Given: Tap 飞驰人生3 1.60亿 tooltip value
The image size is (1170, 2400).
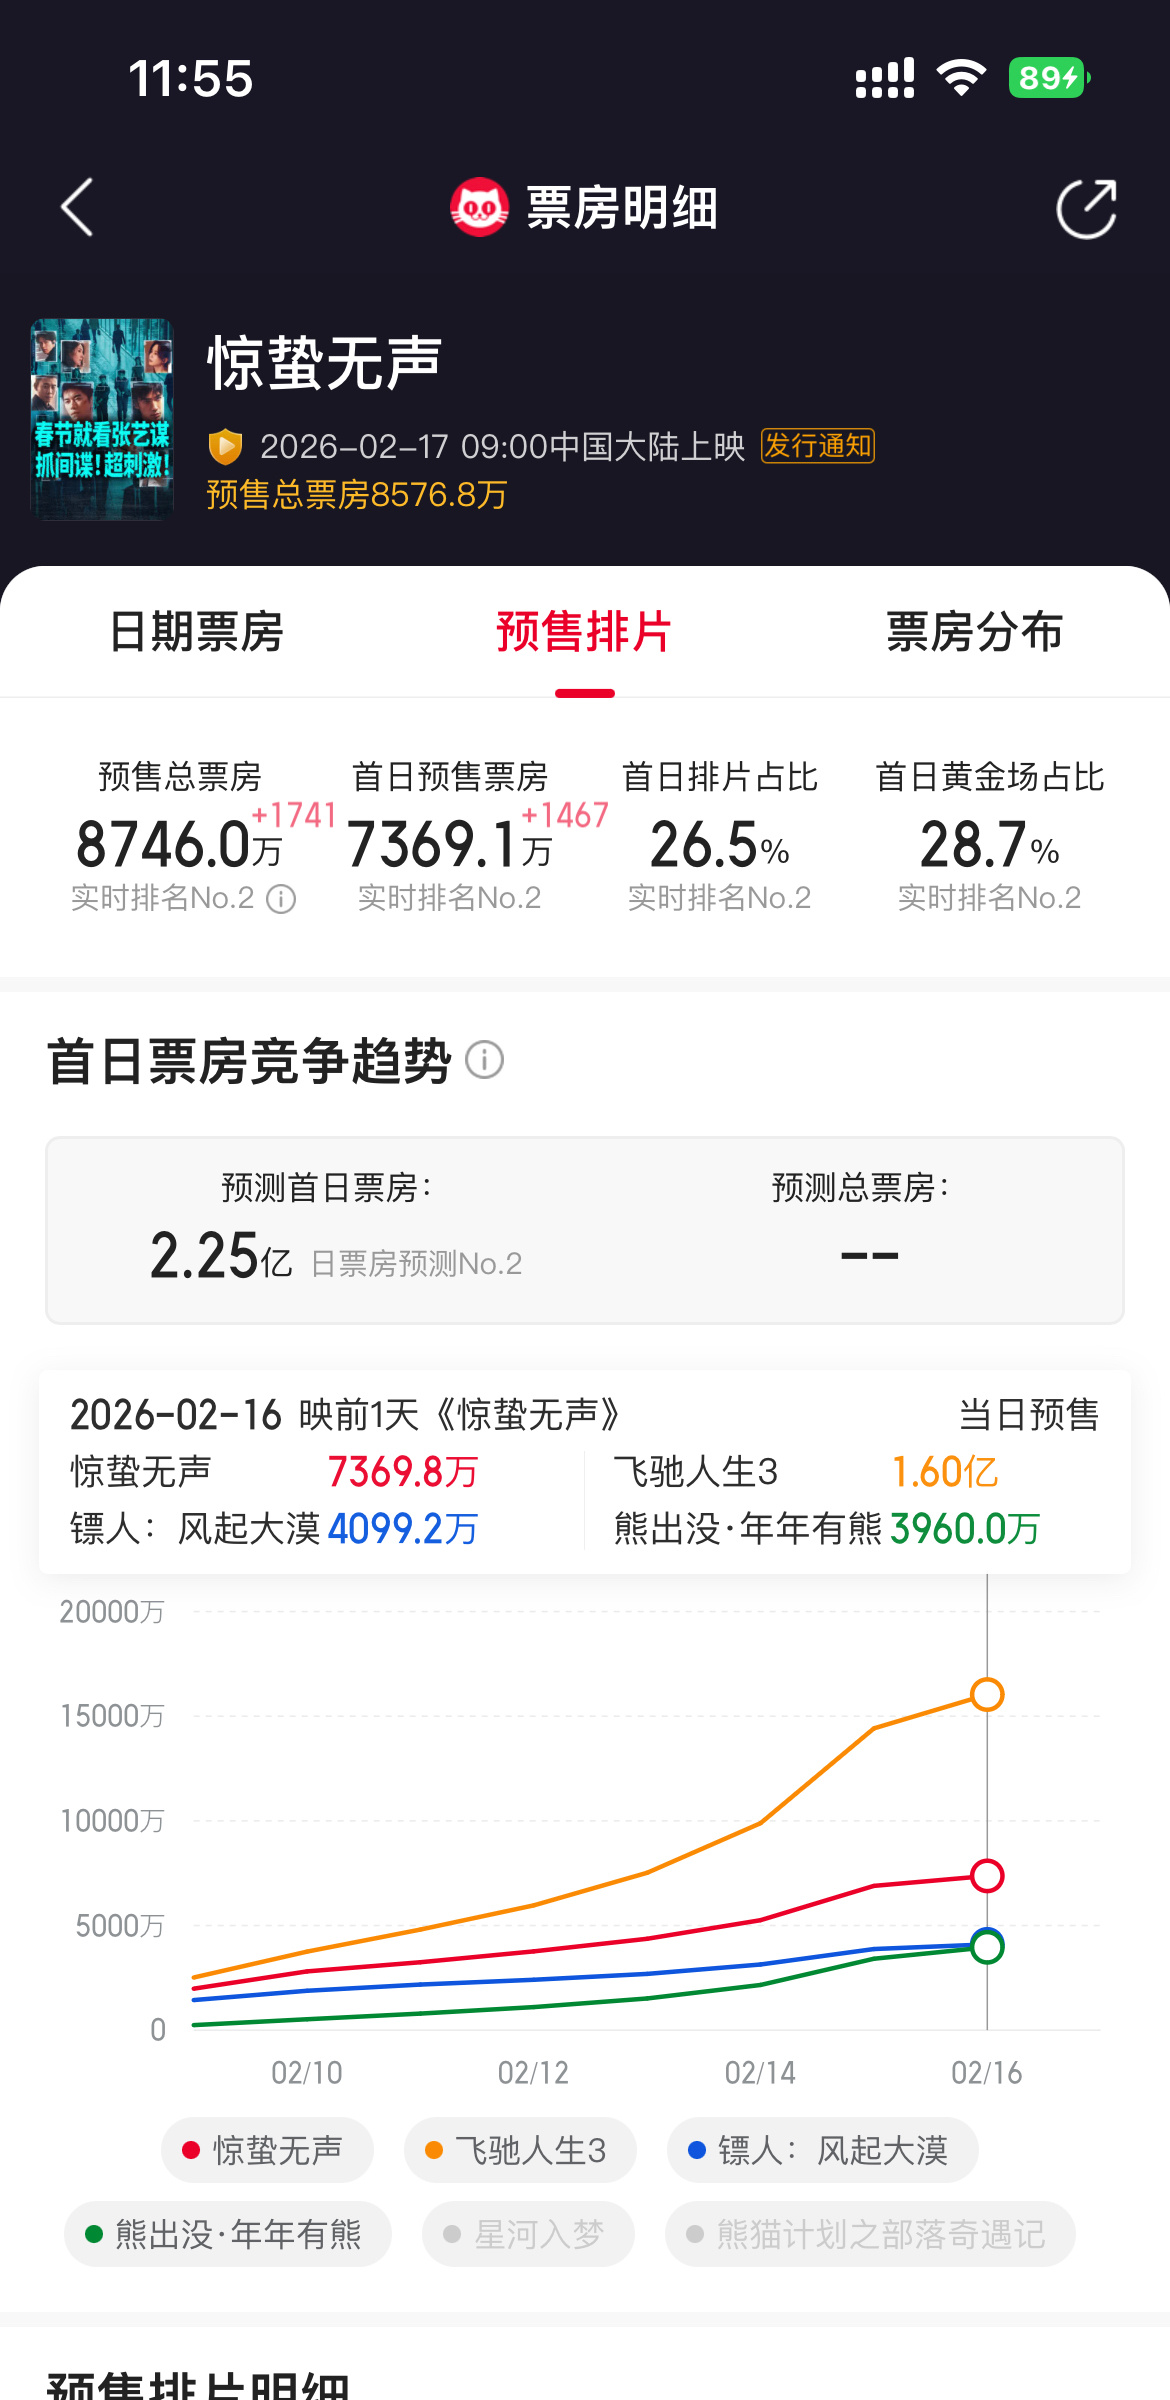Looking at the screenshot, I should 945,1472.
